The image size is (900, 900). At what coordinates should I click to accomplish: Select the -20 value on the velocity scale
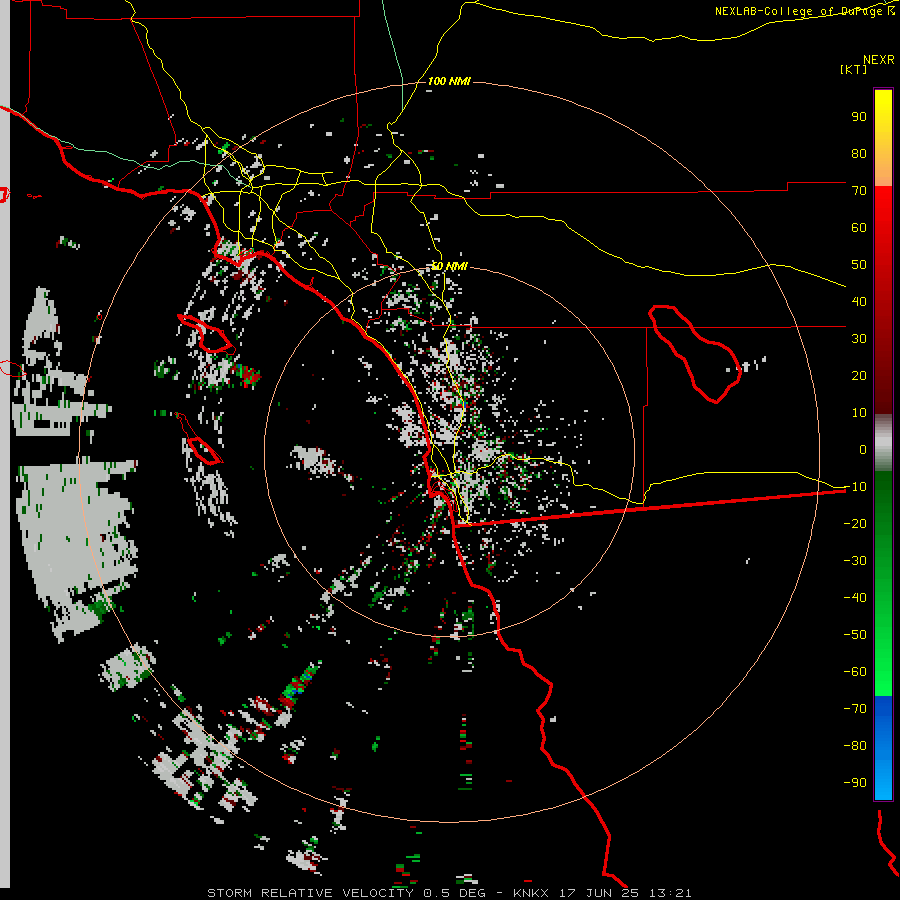(855, 524)
